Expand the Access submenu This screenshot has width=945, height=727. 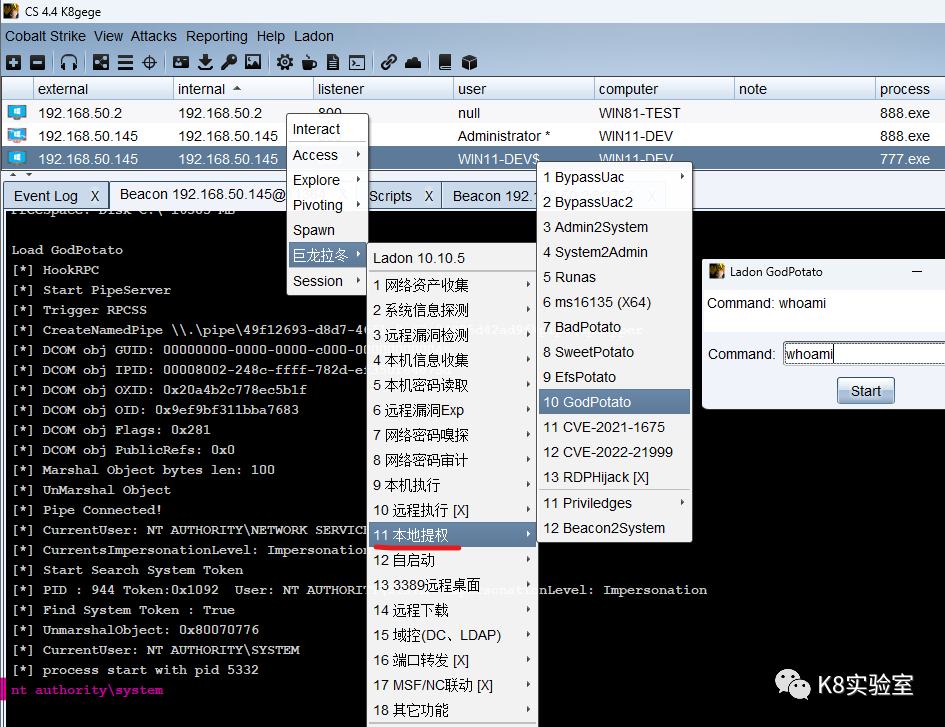click(x=327, y=155)
